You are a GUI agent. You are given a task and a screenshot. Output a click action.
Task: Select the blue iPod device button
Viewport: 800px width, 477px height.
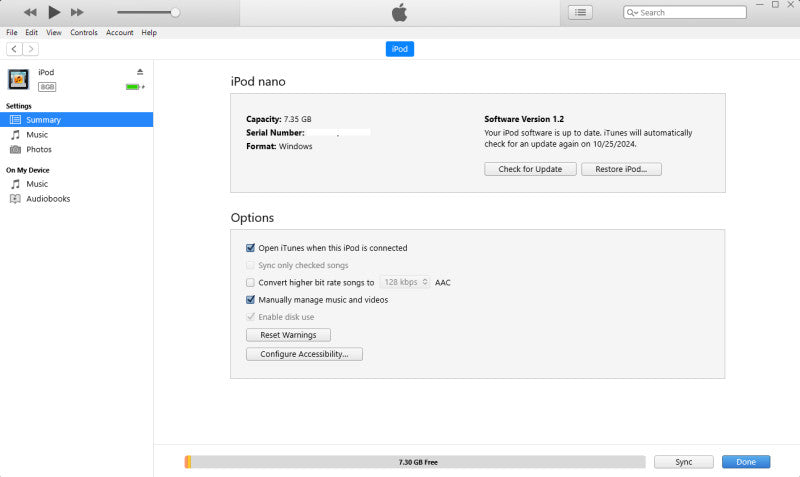point(399,49)
